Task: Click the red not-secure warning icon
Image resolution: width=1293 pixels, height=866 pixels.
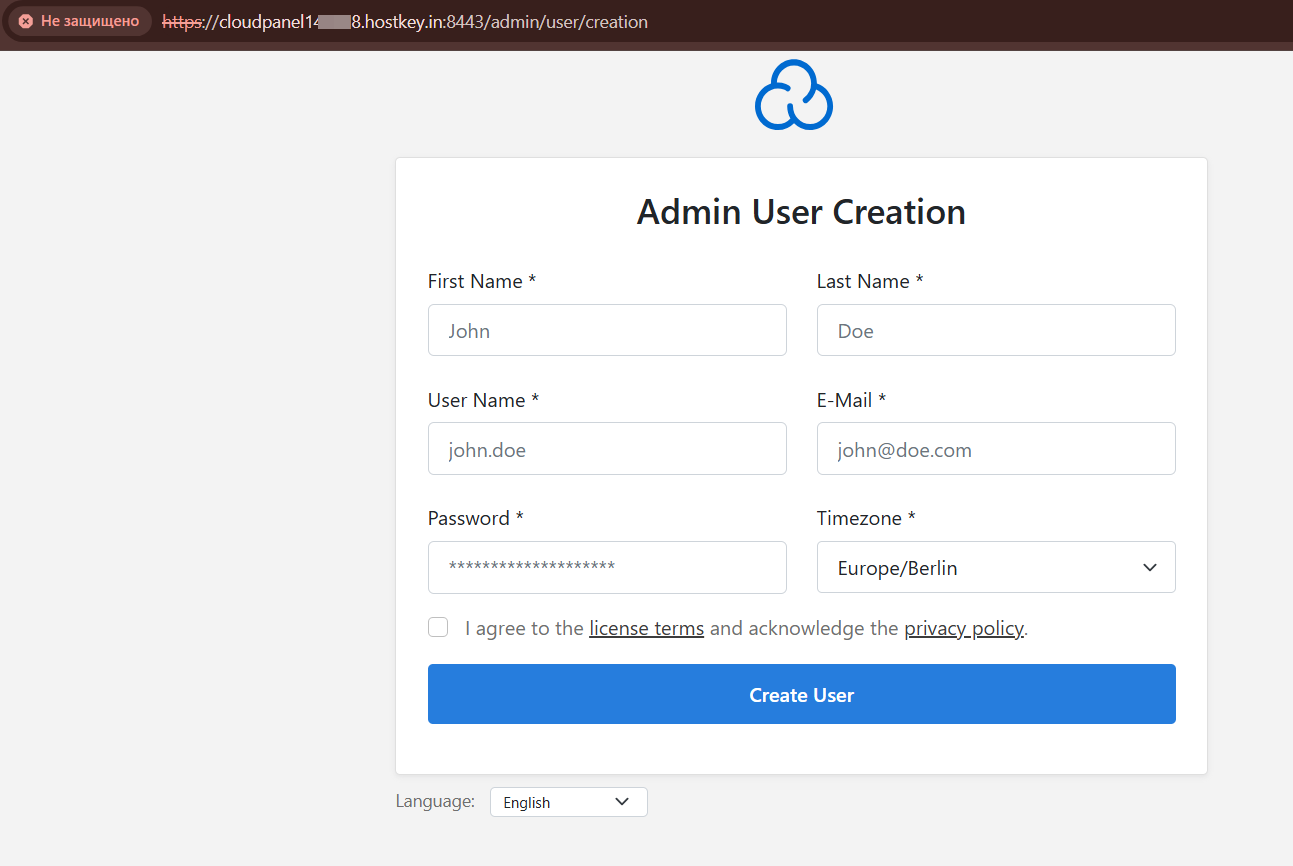Action: (26, 21)
